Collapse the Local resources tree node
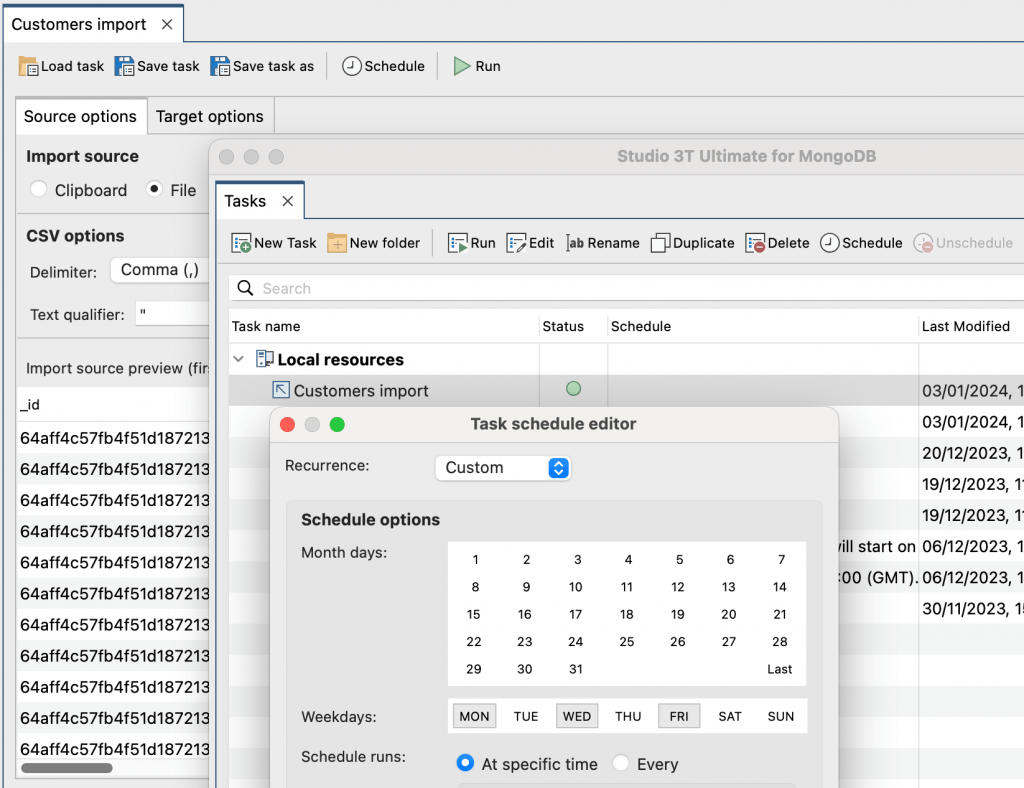Screen dimensions: 1024x788 click(238, 359)
